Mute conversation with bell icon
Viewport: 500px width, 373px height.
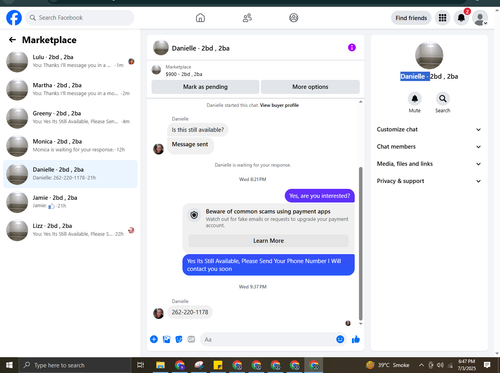click(x=415, y=99)
